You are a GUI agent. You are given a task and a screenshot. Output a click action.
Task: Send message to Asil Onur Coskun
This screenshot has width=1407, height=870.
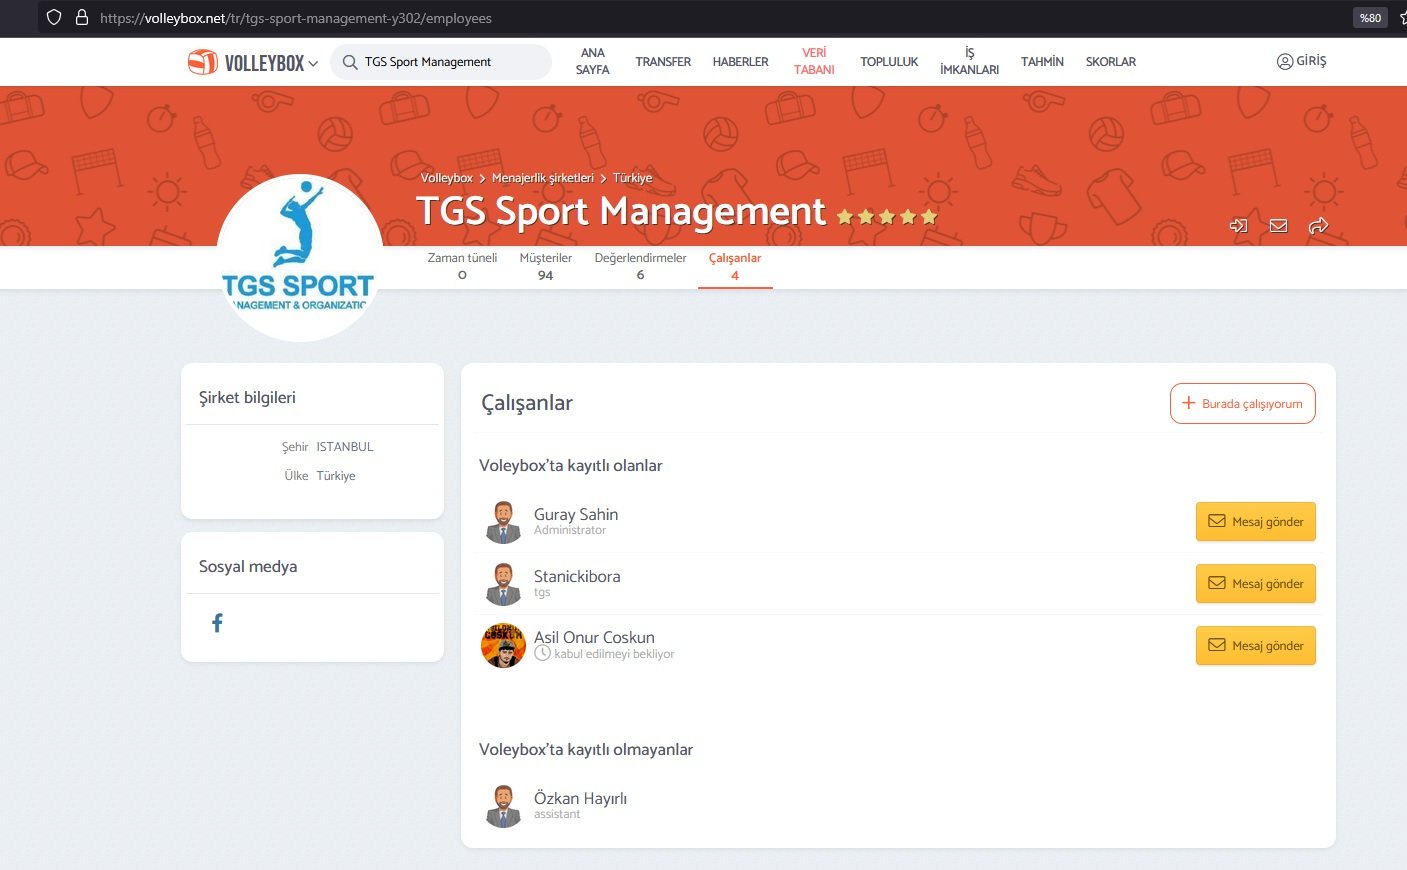[x=1255, y=646]
